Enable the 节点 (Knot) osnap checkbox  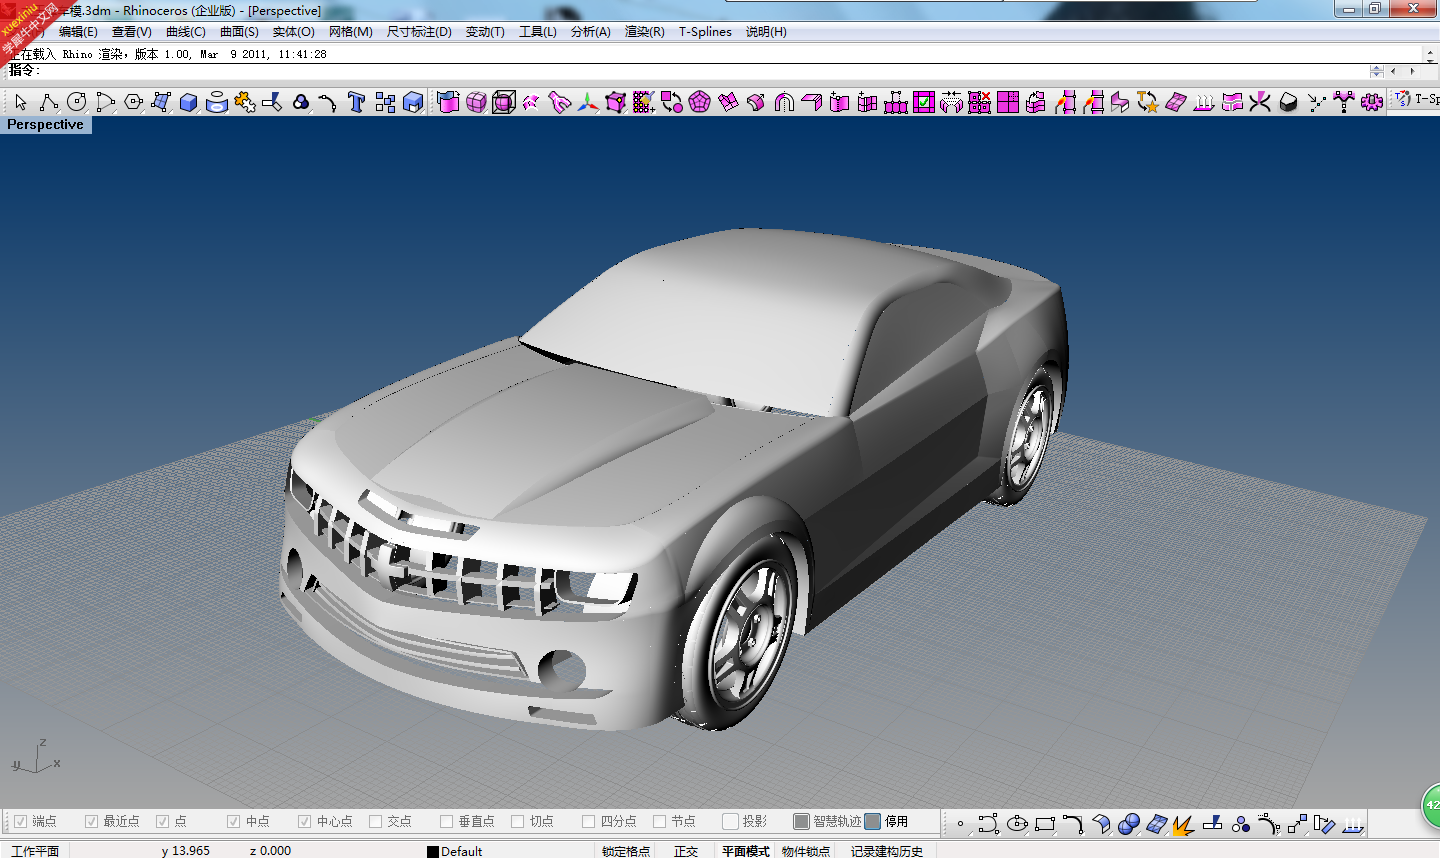pos(659,821)
